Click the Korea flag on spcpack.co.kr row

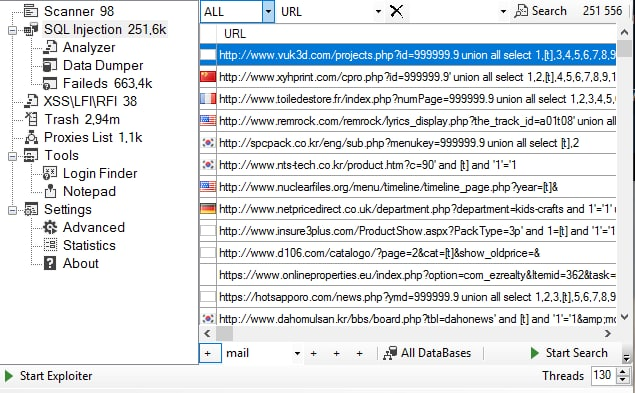pyautogui.click(x=208, y=143)
